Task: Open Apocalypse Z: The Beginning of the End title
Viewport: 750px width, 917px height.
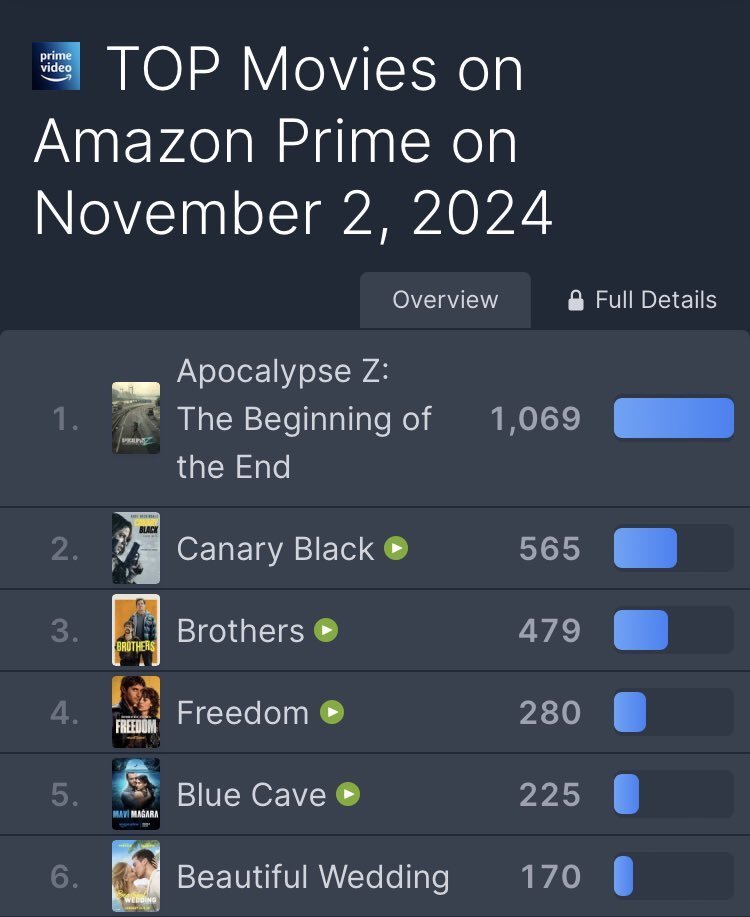Action: point(303,418)
